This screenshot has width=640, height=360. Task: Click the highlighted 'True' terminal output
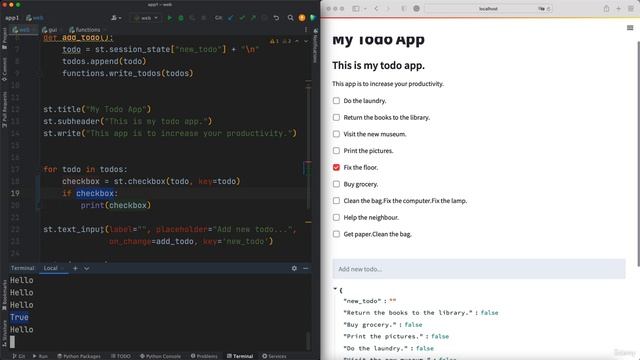19,317
